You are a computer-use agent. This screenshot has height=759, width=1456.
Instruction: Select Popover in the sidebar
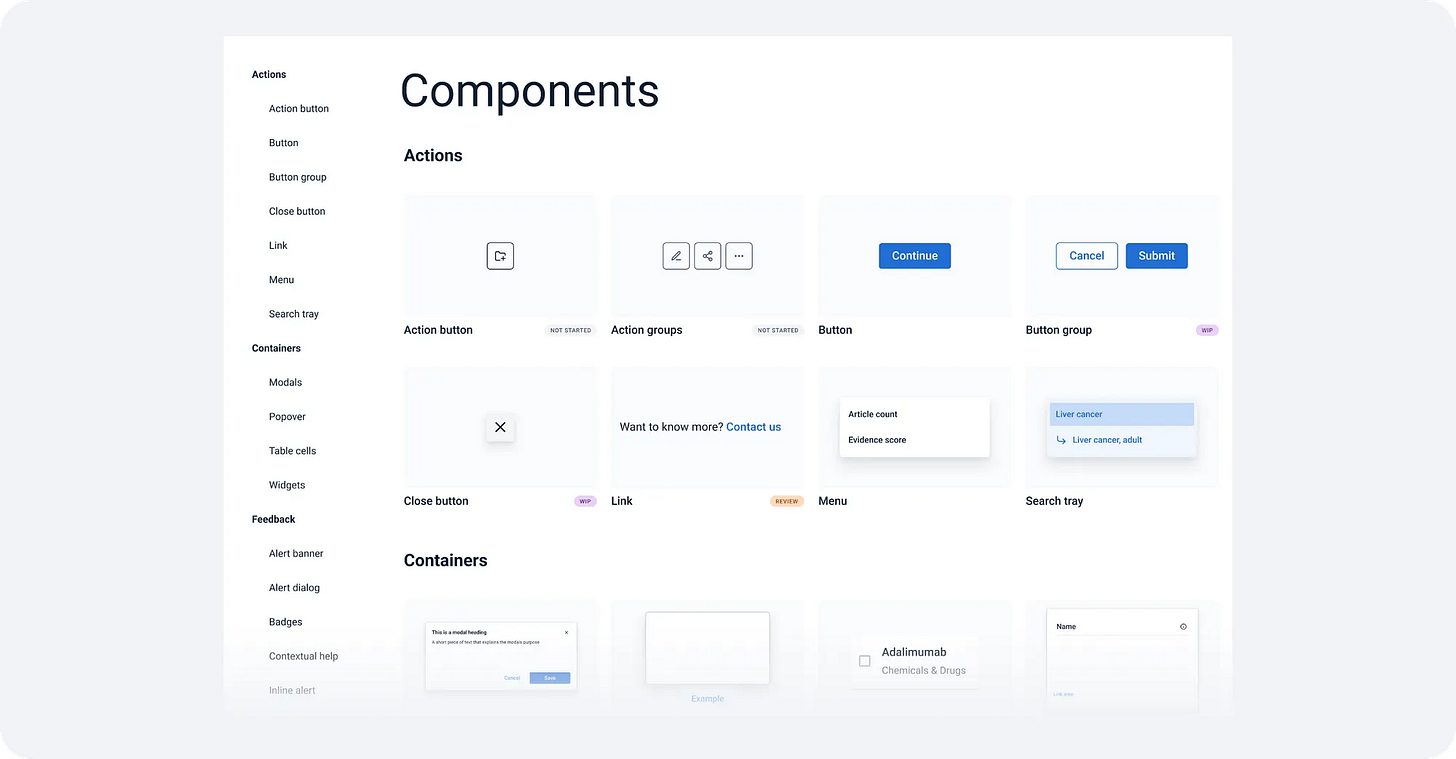(x=287, y=417)
